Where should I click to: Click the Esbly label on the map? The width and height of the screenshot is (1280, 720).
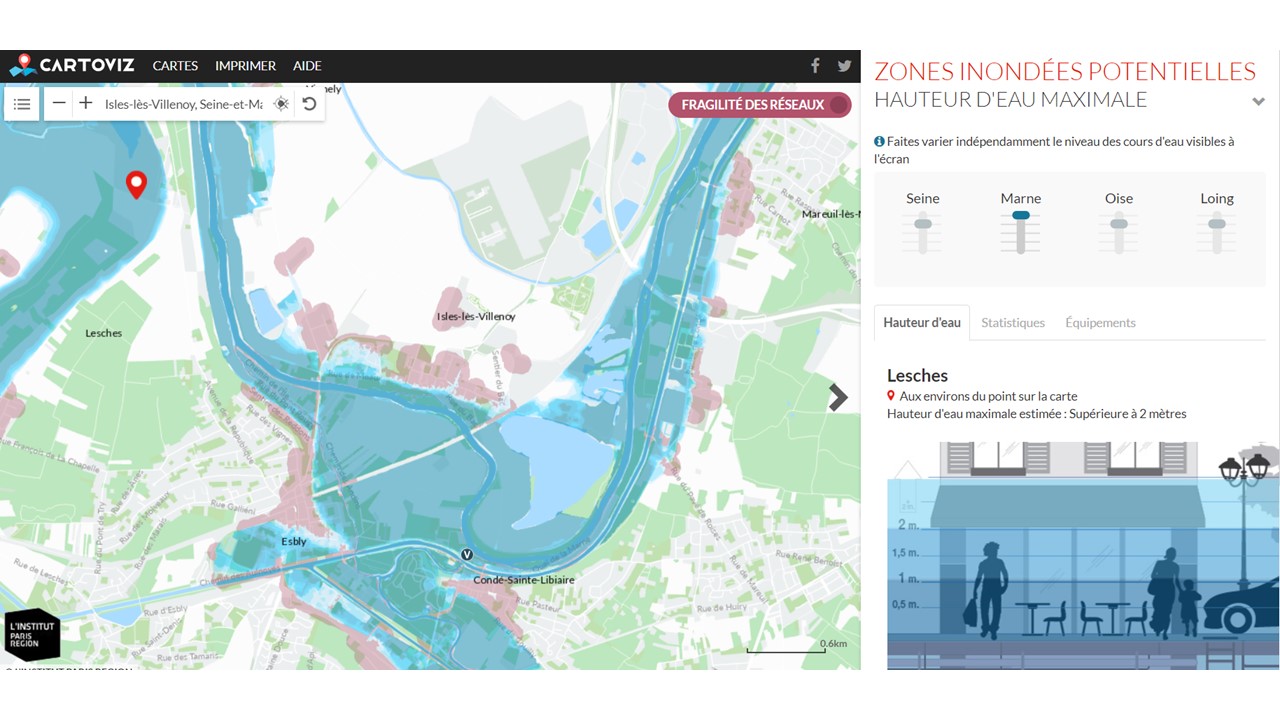[x=294, y=541]
